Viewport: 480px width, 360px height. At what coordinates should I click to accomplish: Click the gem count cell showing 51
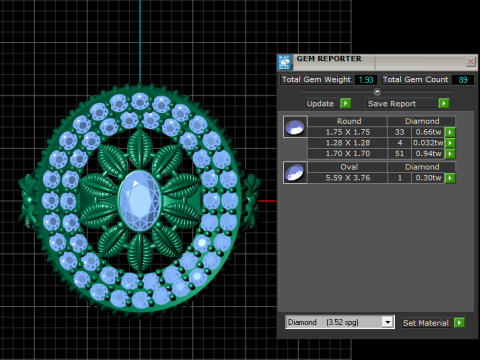pos(399,154)
